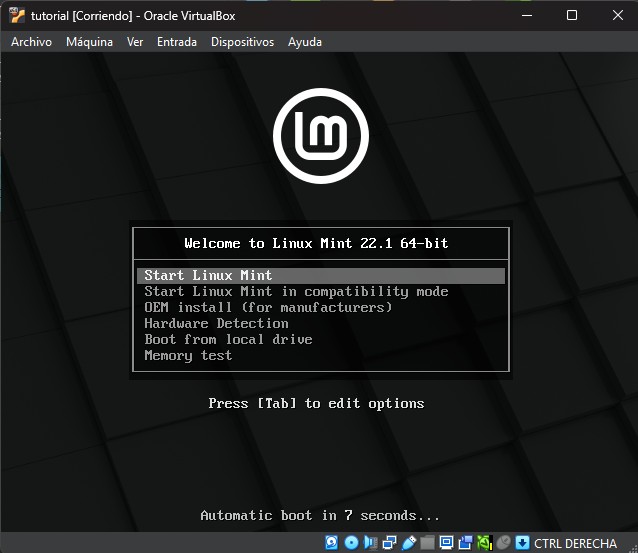Minimize the VirtualBox window
The width and height of the screenshot is (638, 553).
pos(527,15)
